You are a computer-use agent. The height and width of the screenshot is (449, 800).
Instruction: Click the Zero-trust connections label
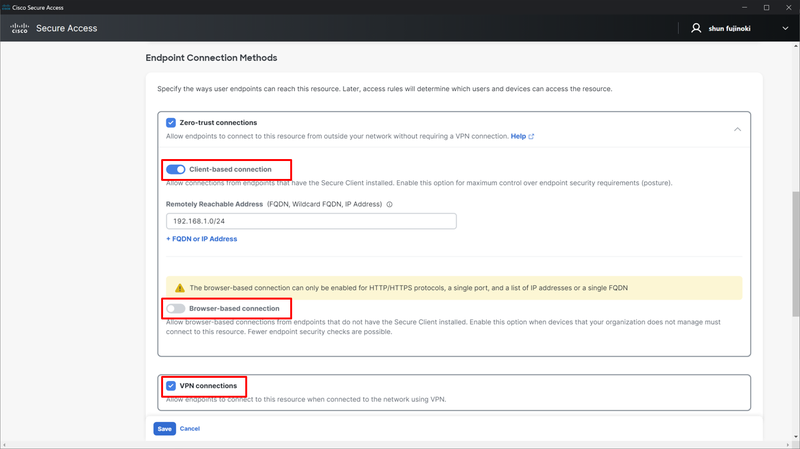218,122
